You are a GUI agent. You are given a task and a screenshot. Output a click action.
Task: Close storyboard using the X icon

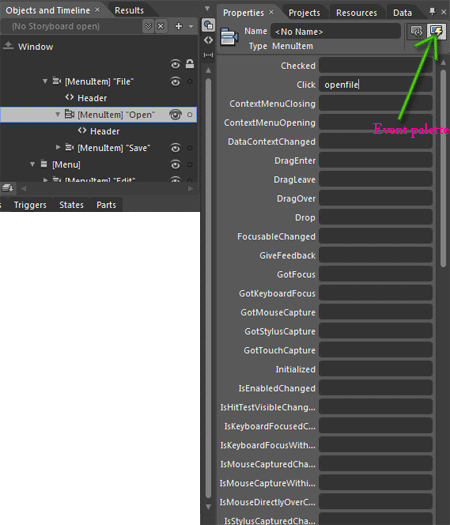(161, 26)
